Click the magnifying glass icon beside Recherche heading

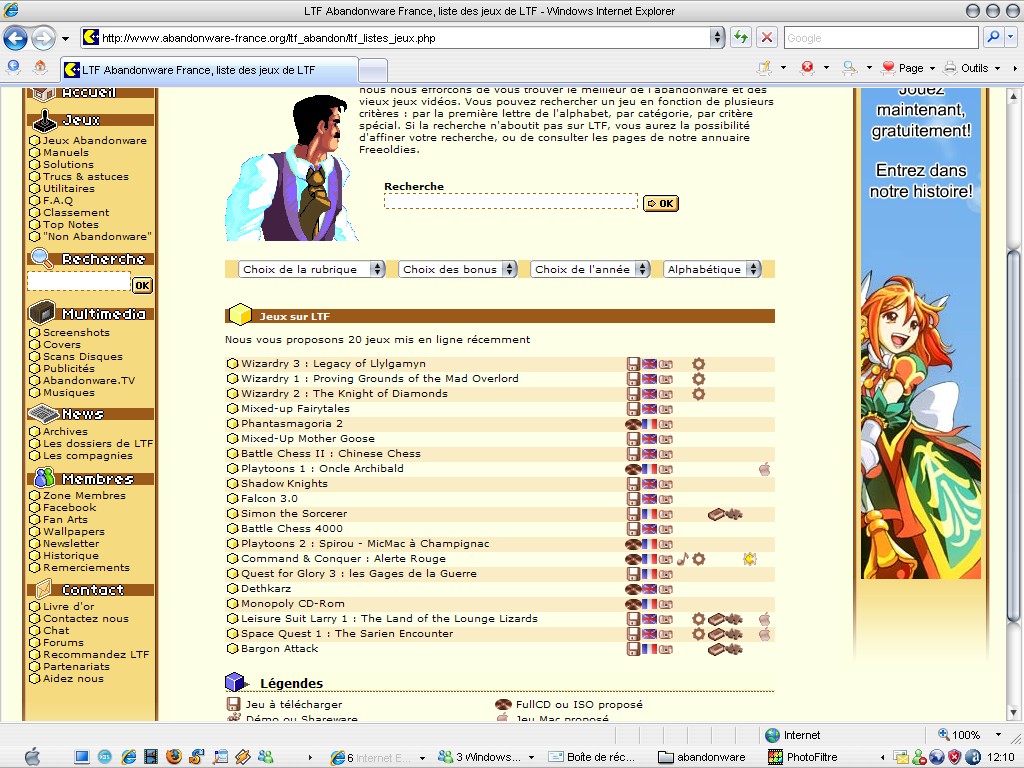pos(42,259)
